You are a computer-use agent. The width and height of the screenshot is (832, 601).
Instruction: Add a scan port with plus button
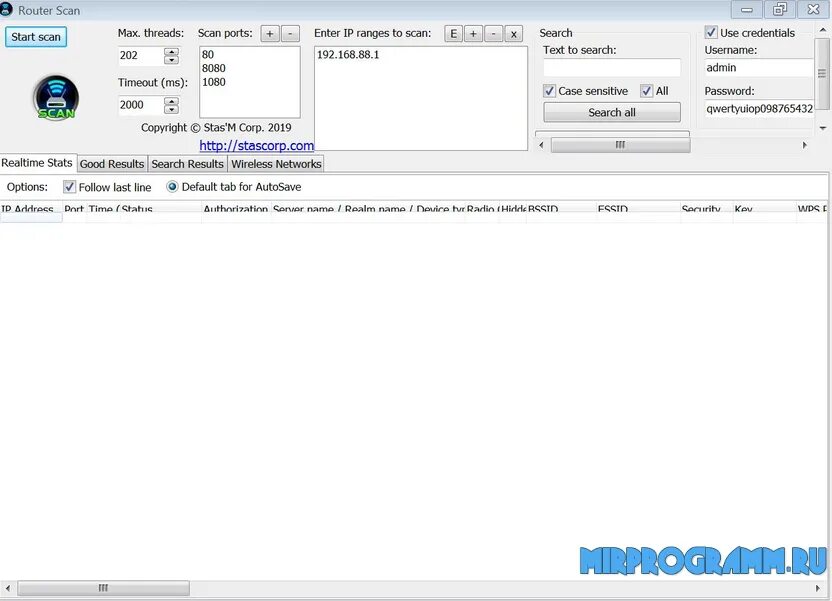tap(270, 34)
